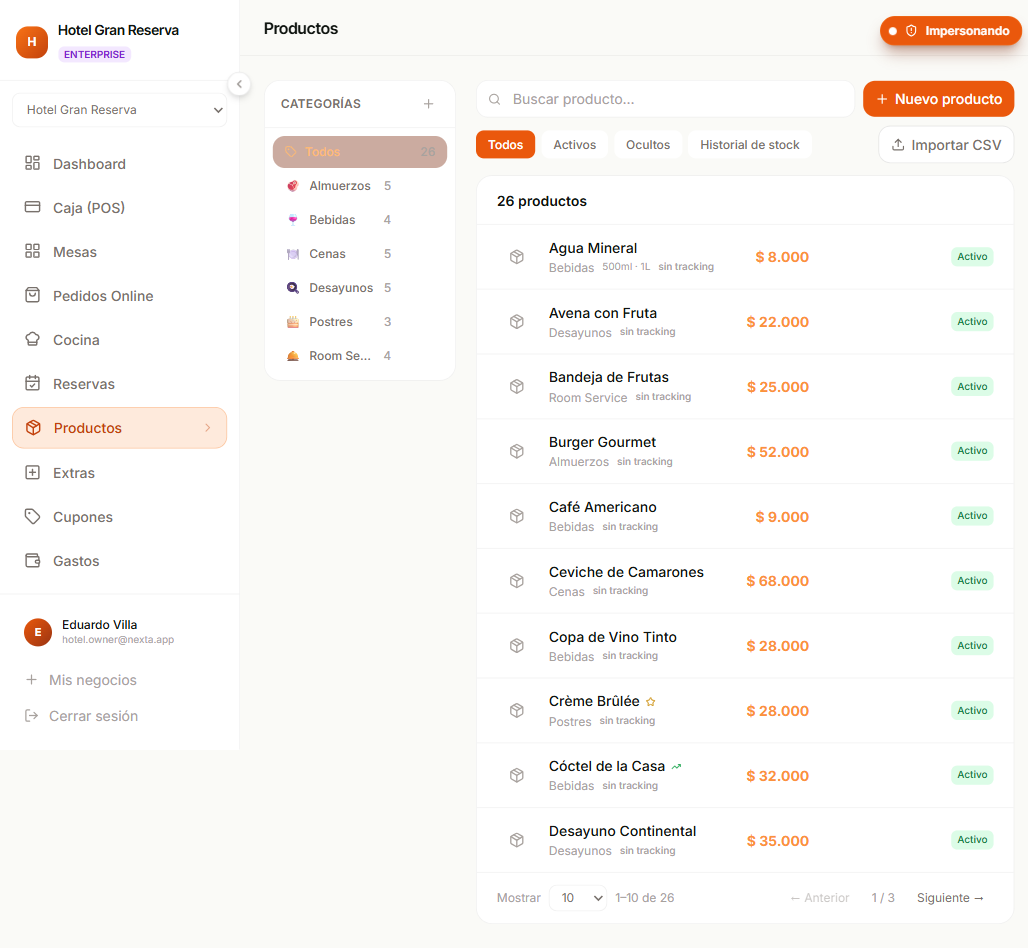Click the Cerrar sesión logout icon
The width and height of the screenshot is (1028, 948).
[x=31, y=715]
